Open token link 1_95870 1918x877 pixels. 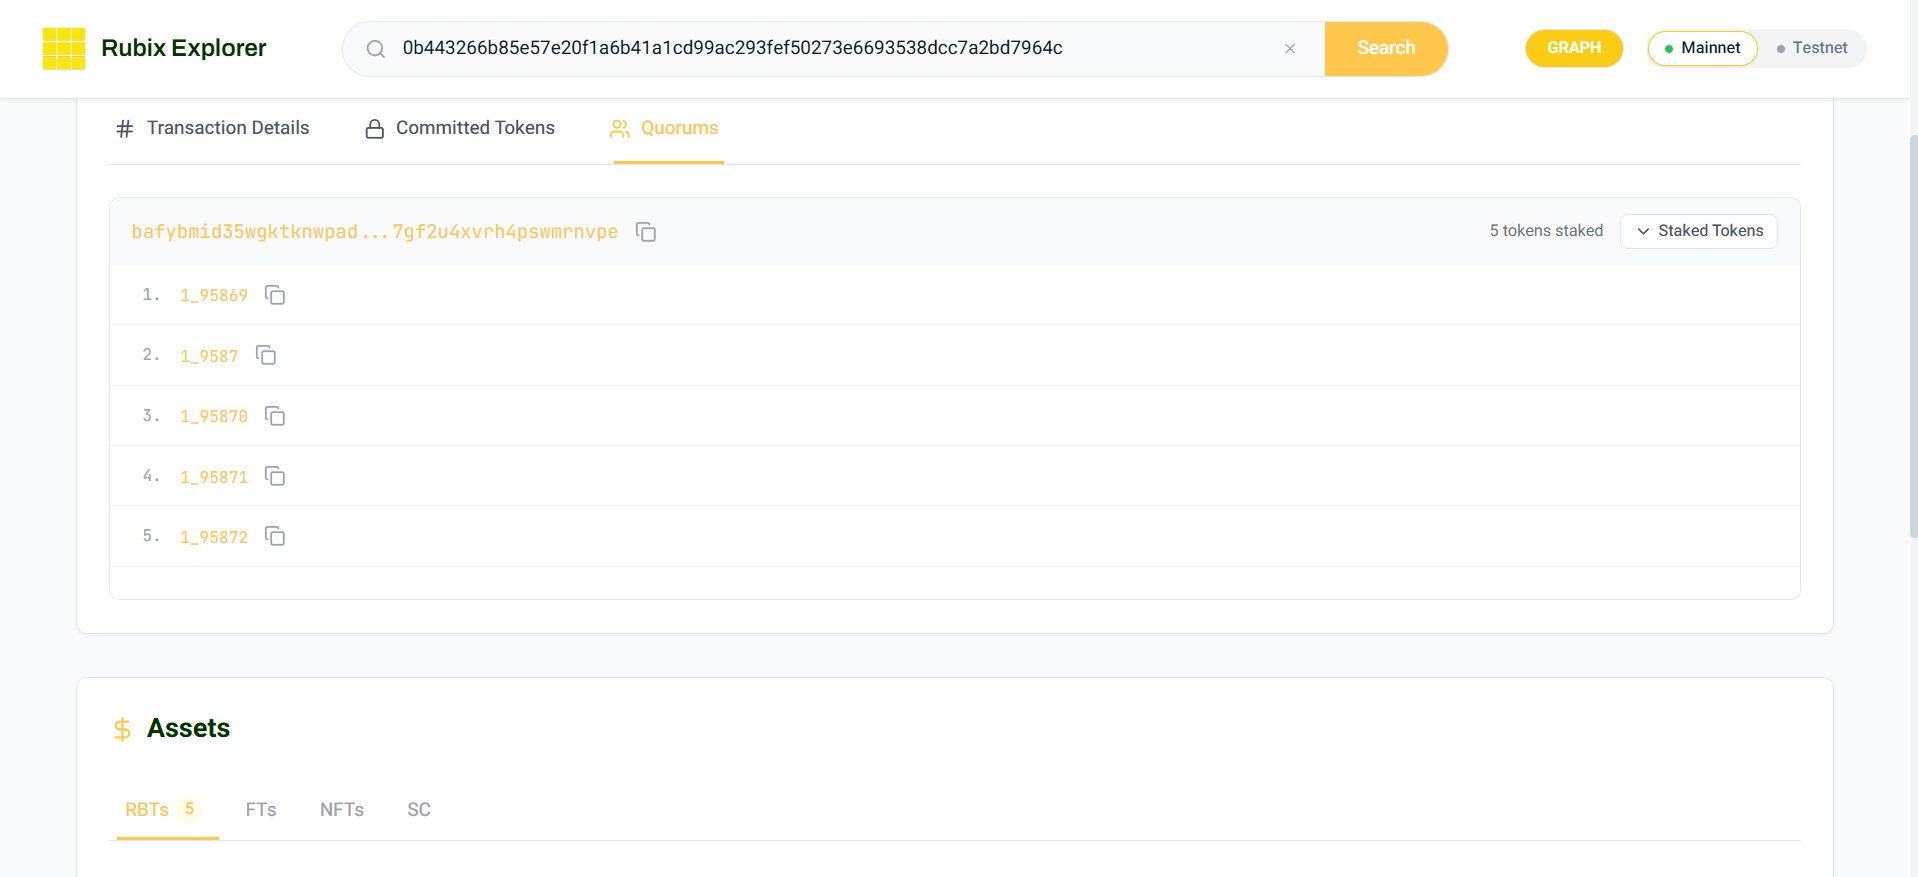pos(214,416)
